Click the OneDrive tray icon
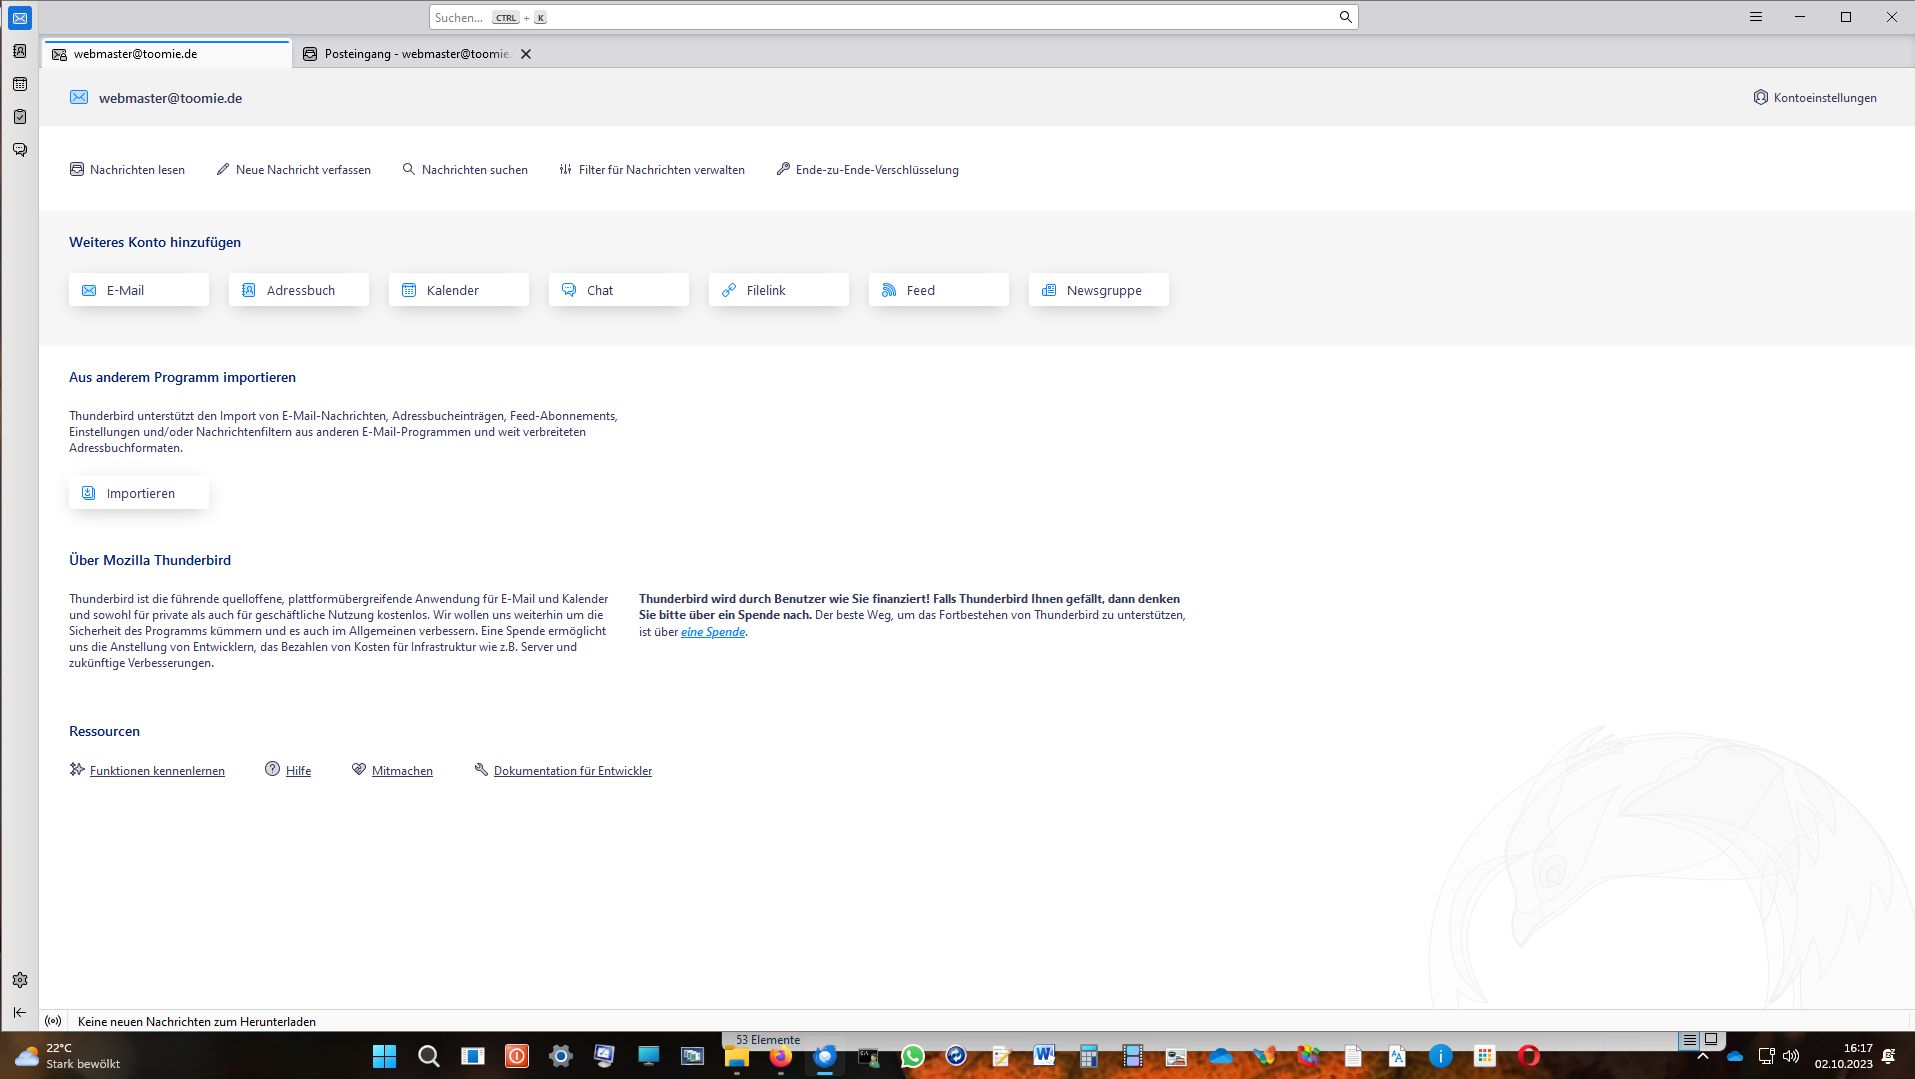The image size is (1915, 1079). (1735, 1056)
